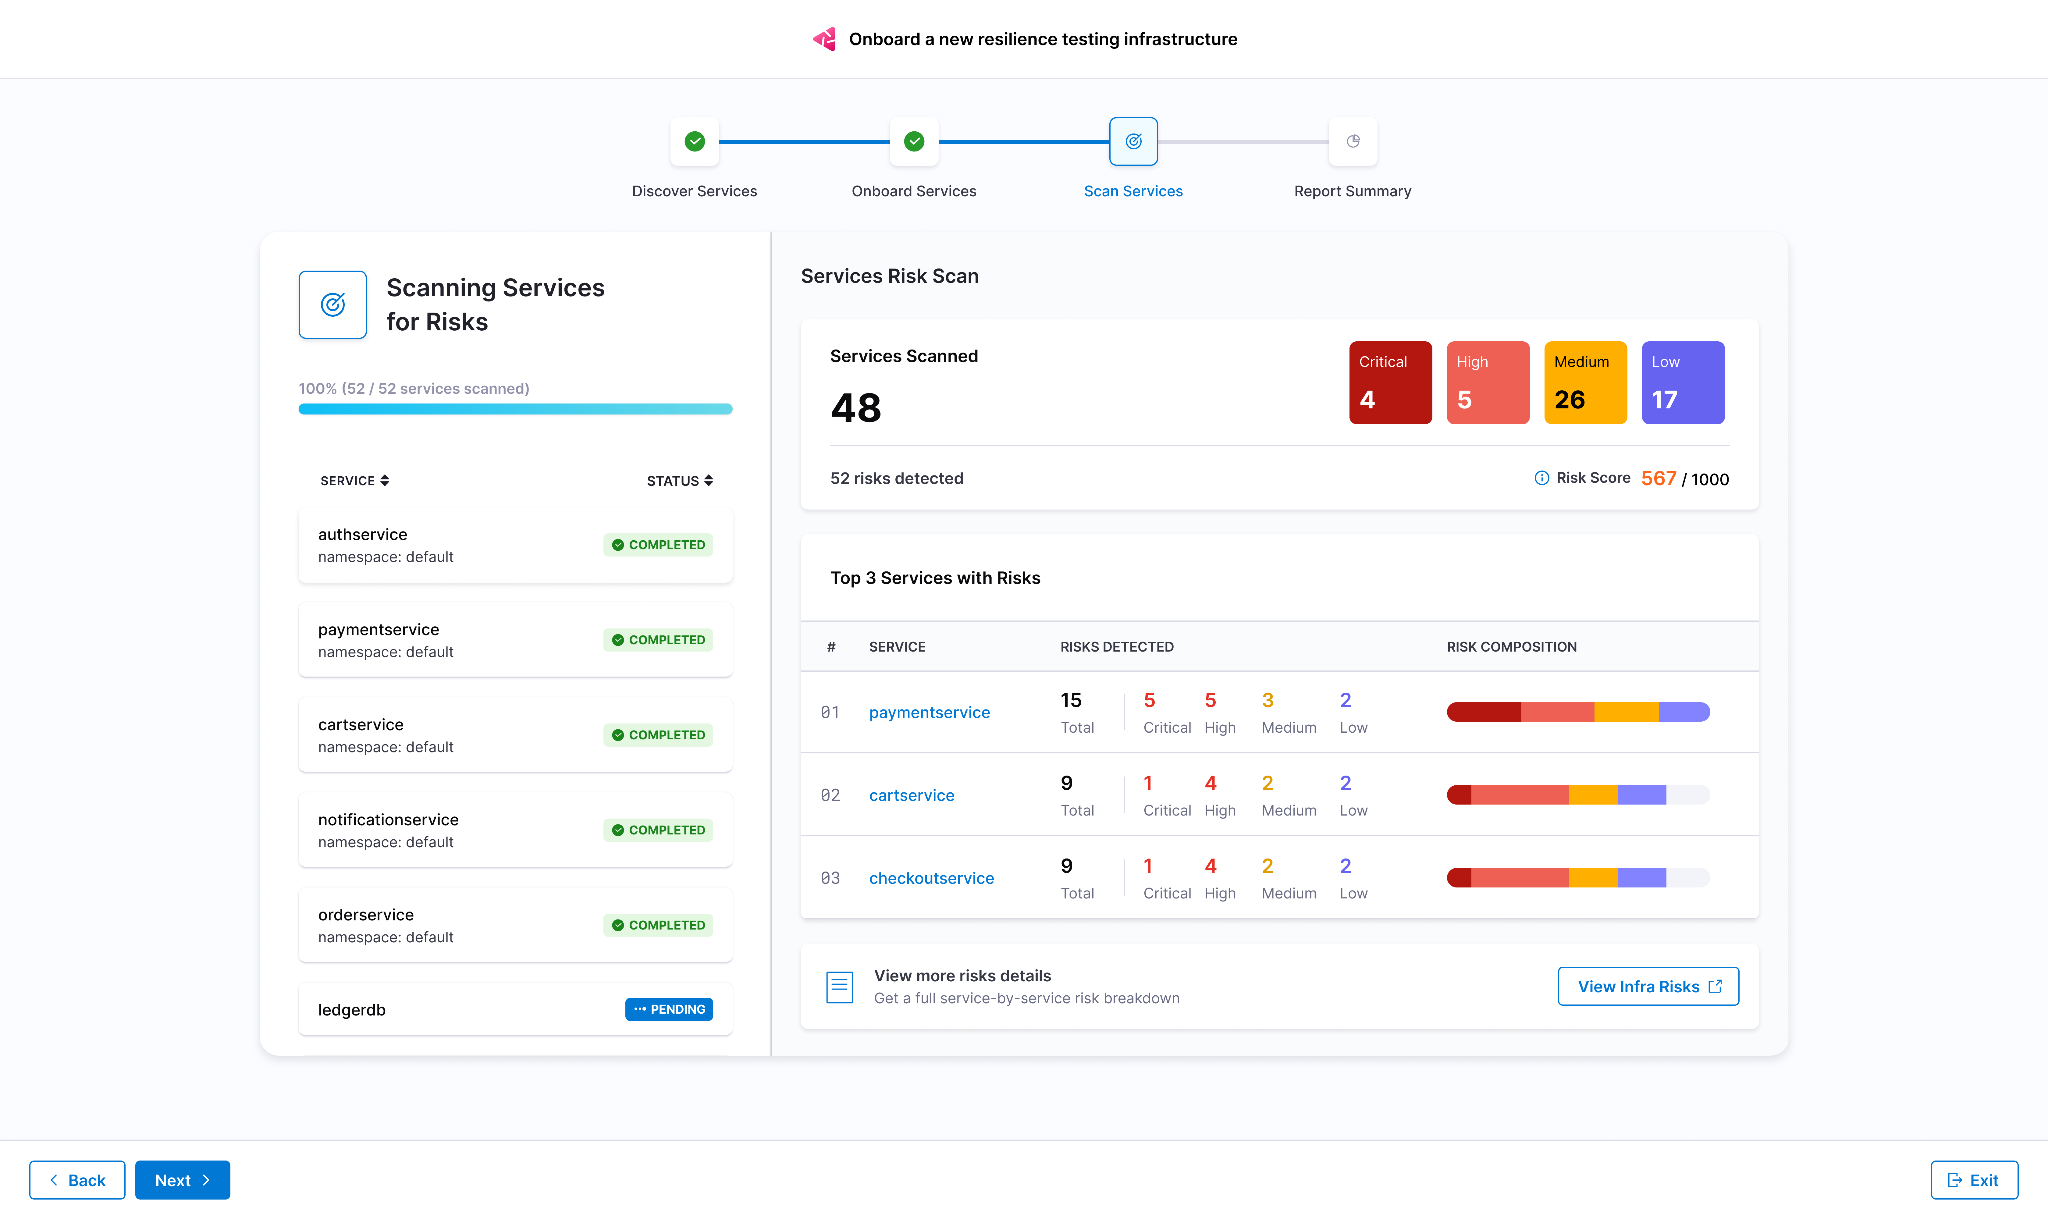This screenshot has height=1219, width=2048.
Task: Click the Risk Score 567 value
Action: (1658, 478)
